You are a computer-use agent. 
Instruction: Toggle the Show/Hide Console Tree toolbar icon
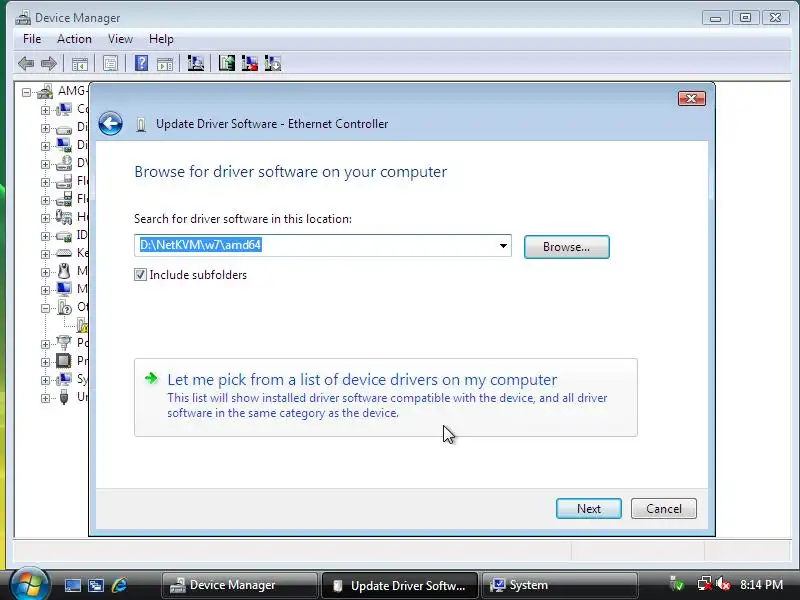(x=80, y=64)
